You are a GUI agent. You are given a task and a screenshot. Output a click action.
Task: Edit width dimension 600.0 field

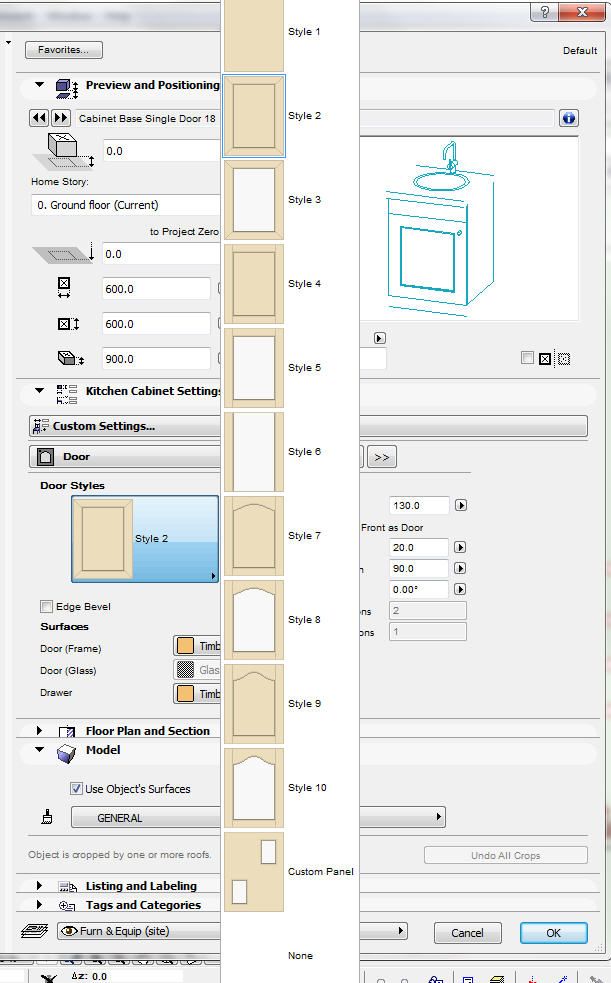point(157,289)
